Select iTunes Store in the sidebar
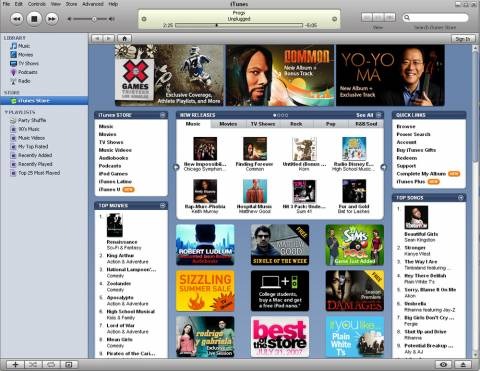This screenshot has height=371, width=480. pos(44,100)
